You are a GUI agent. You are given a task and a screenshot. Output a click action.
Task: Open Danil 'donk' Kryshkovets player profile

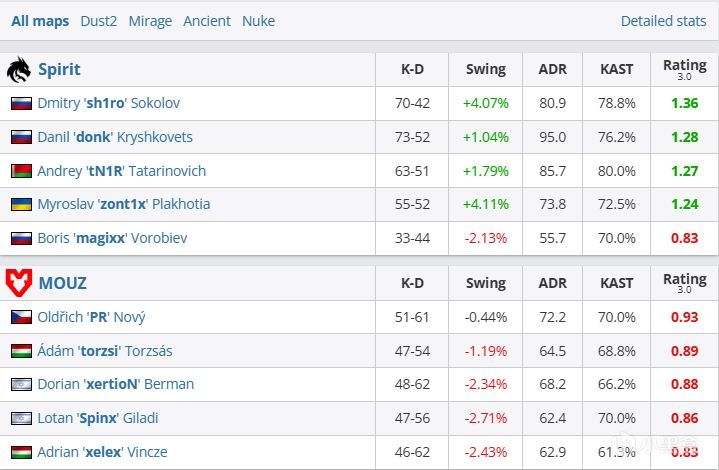tap(115, 137)
